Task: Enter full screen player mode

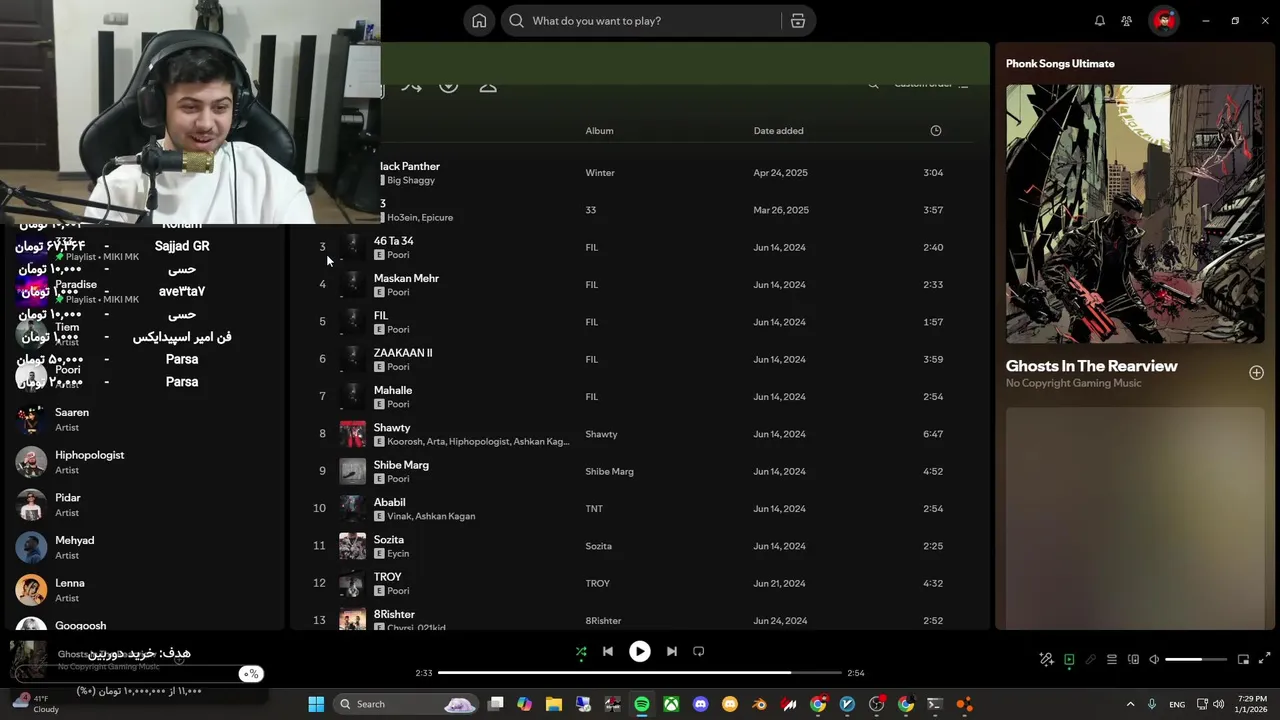Action: pyautogui.click(x=1264, y=659)
